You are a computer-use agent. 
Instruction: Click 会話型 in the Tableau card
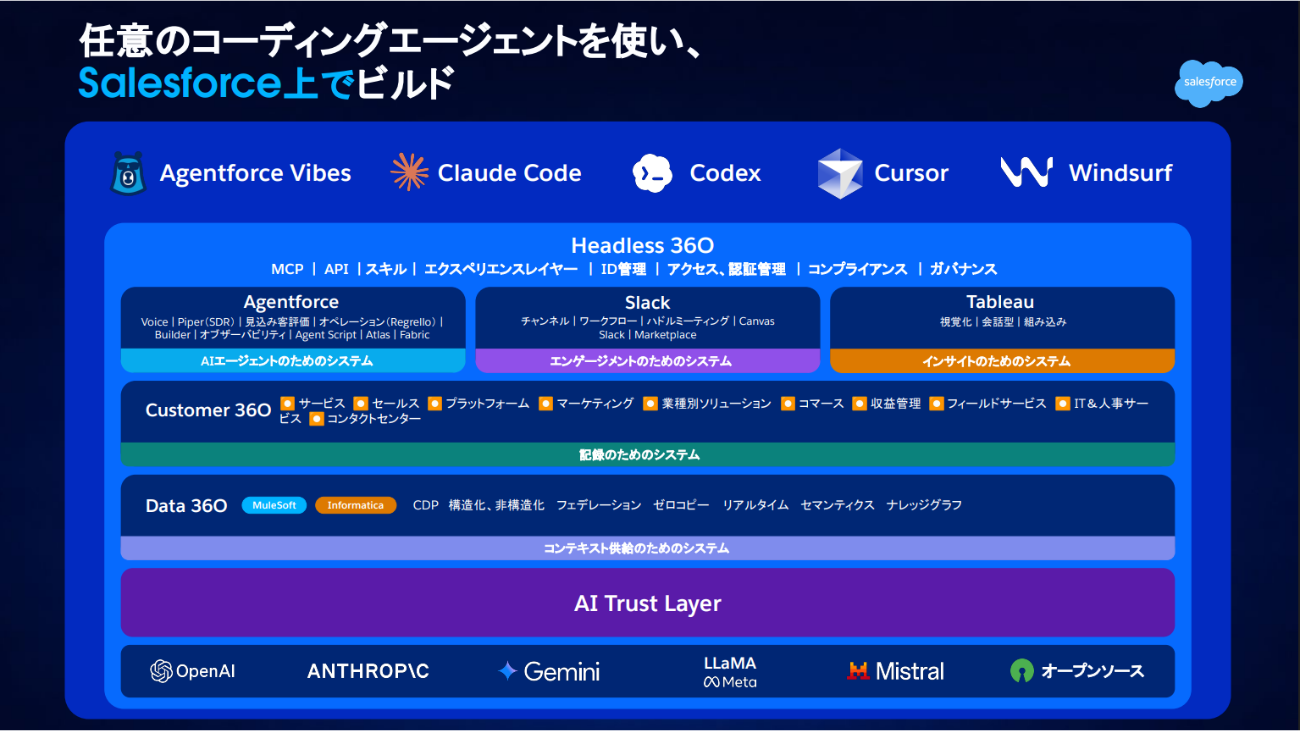point(996,322)
